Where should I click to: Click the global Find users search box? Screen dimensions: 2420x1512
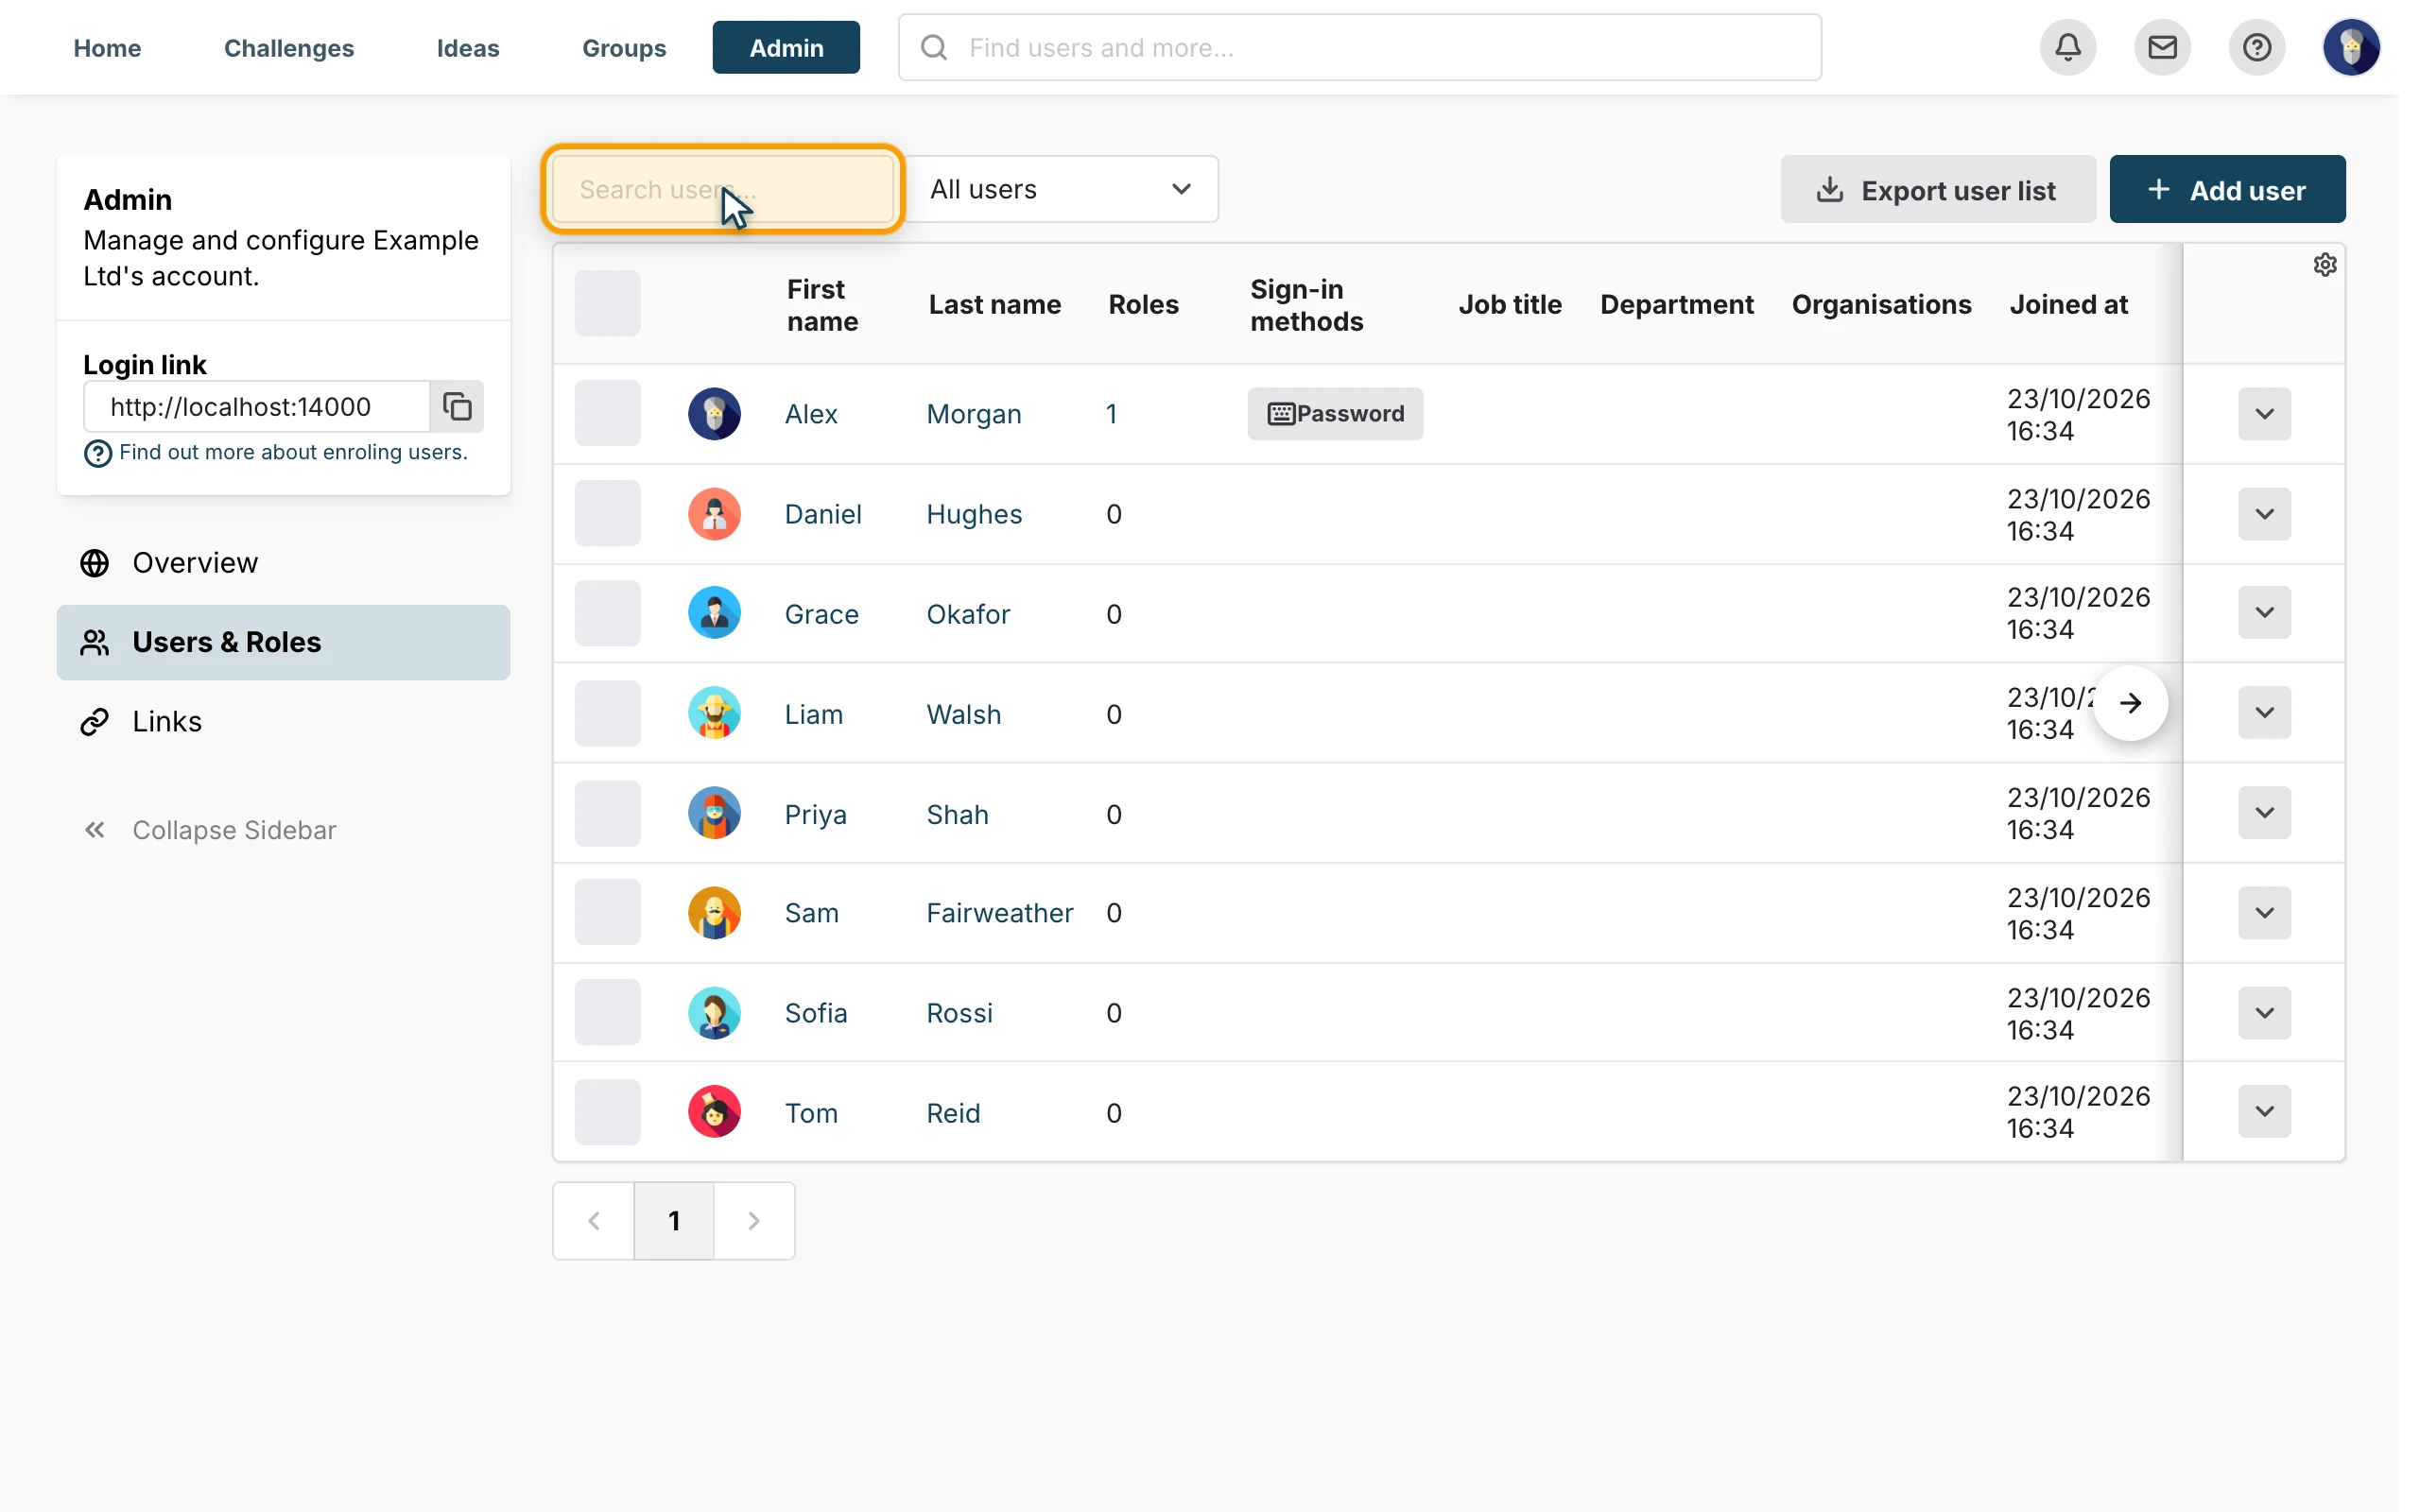click(x=1359, y=47)
